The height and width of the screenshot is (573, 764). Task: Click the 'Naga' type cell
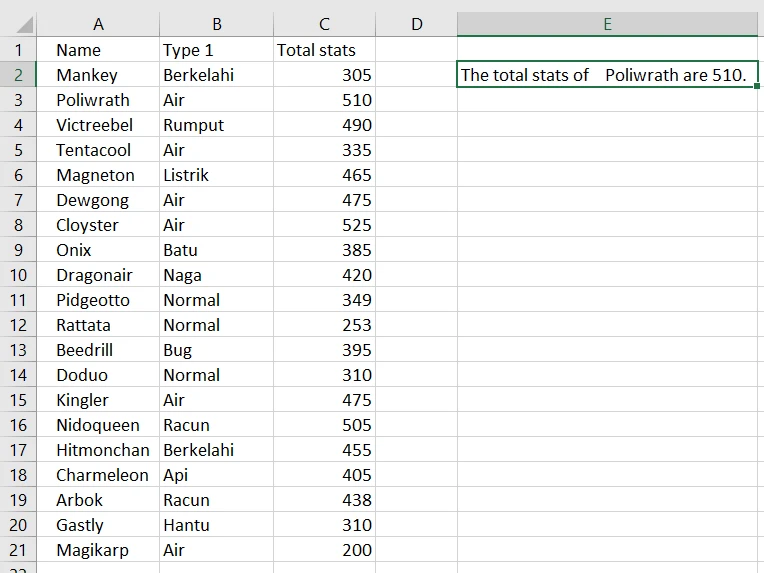point(216,275)
